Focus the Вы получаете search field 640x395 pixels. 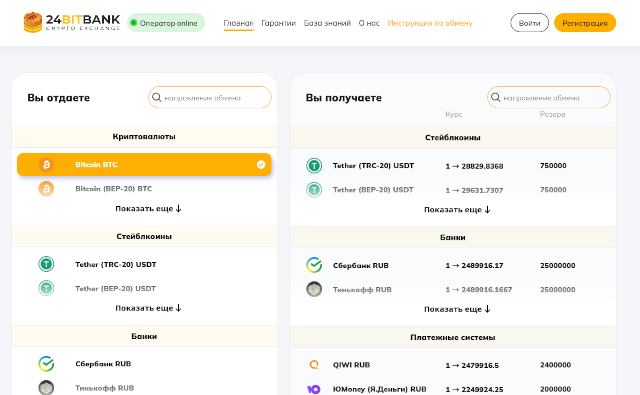click(x=549, y=98)
